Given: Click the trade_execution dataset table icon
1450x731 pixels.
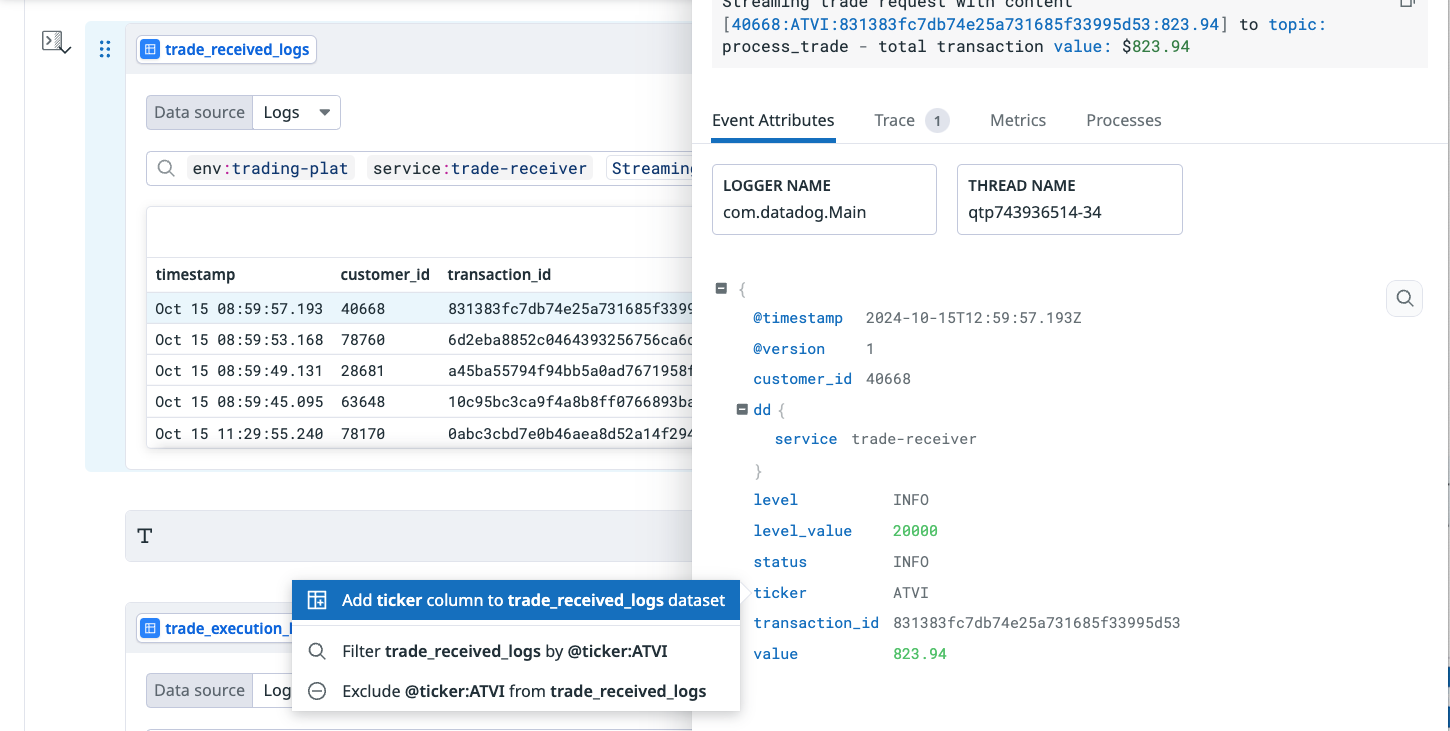Looking at the screenshot, I should click(150, 628).
